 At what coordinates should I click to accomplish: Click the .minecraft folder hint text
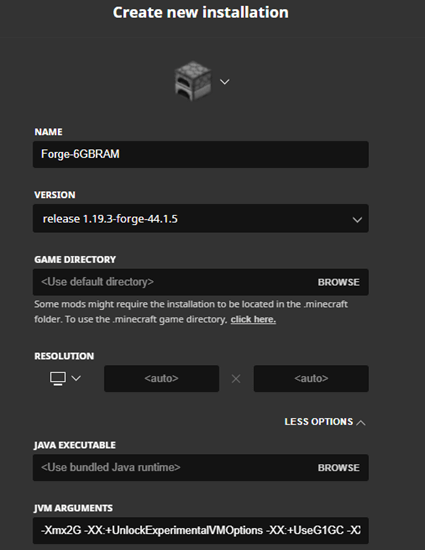coord(191,311)
